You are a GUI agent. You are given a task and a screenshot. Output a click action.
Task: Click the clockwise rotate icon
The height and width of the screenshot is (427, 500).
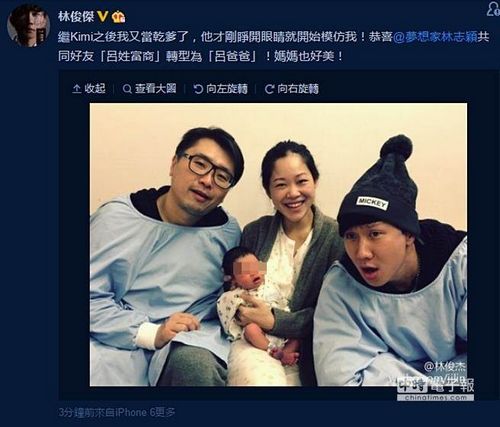269,89
